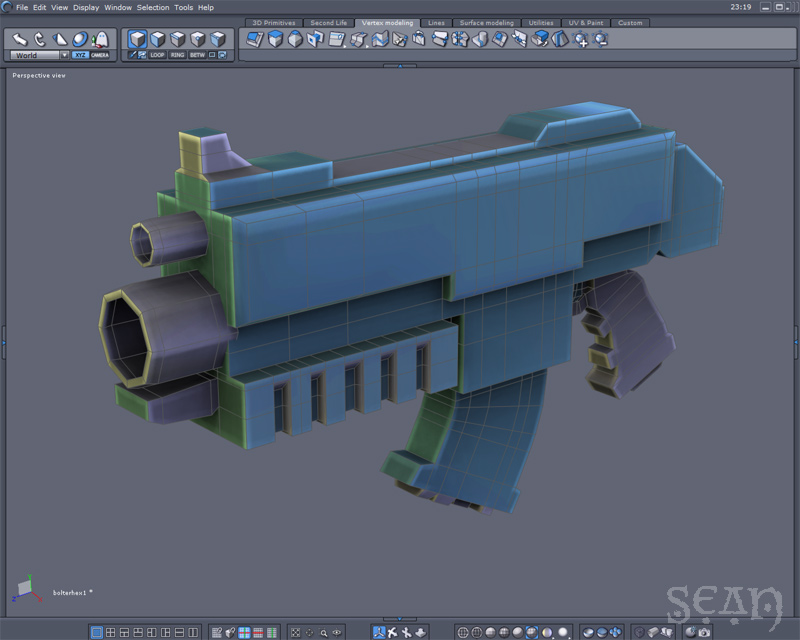Open the Selection menu
800x640 pixels.
click(153, 7)
